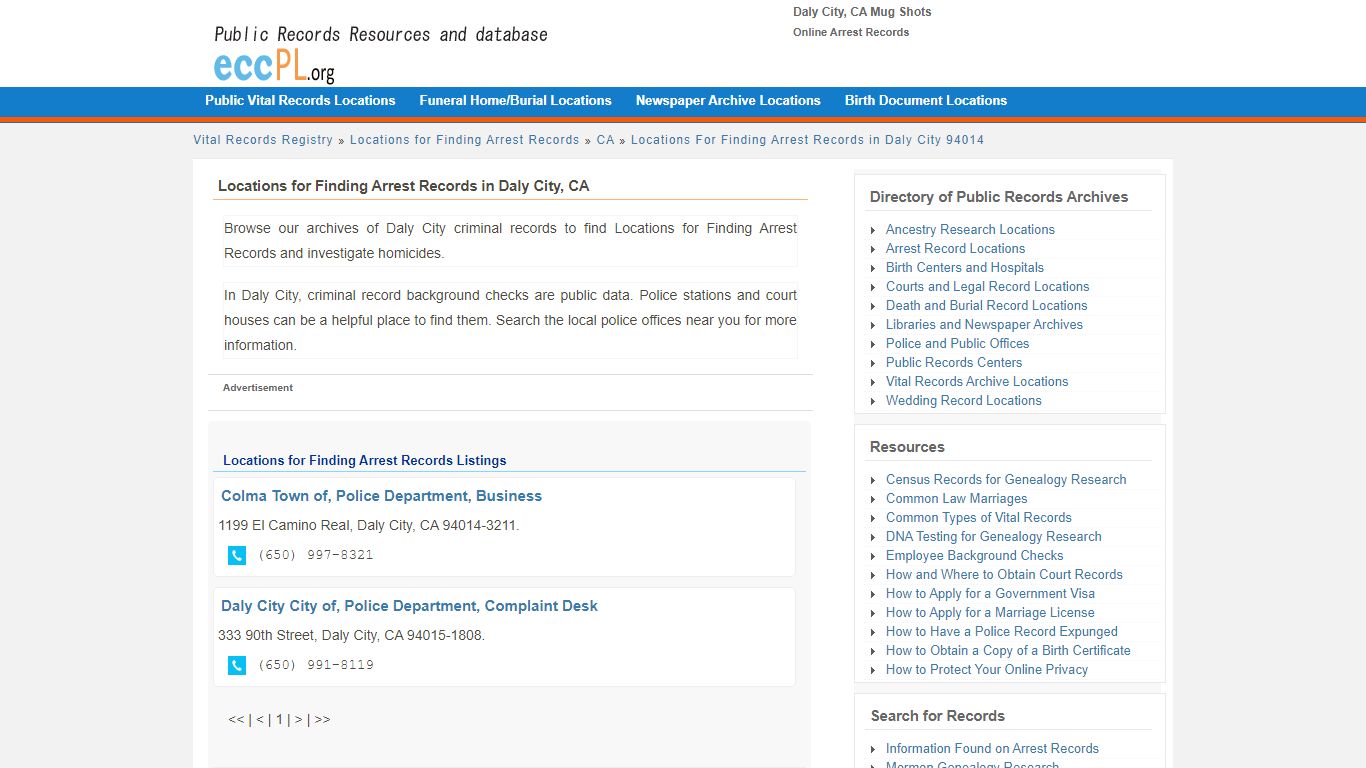Open Police and Public Offices
This screenshot has height=768, width=1366.
tap(957, 343)
